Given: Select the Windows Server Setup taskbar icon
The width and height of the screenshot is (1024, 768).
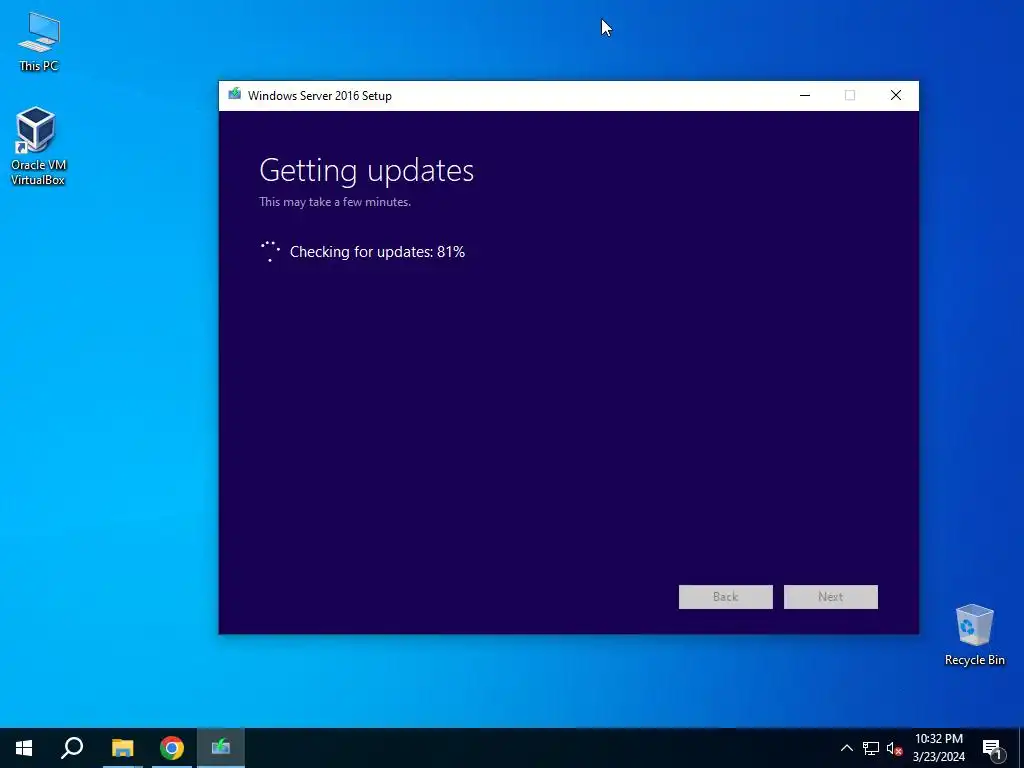Looking at the screenshot, I should (221, 748).
